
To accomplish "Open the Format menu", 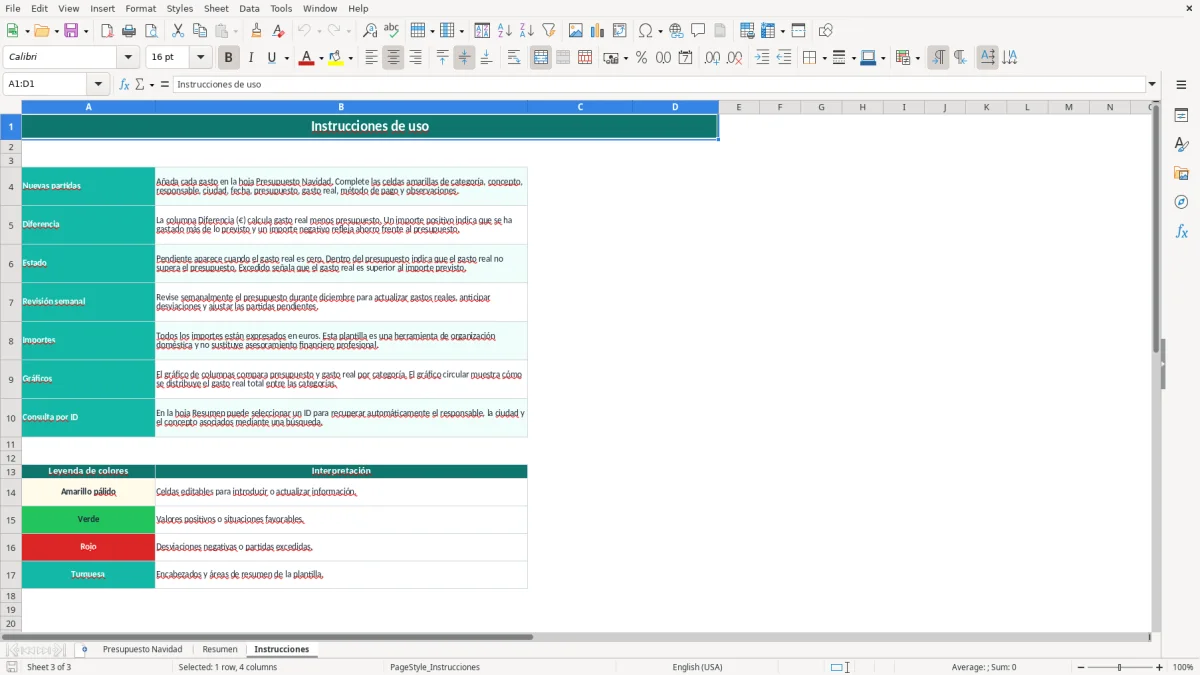I will click(x=141, y=8).
